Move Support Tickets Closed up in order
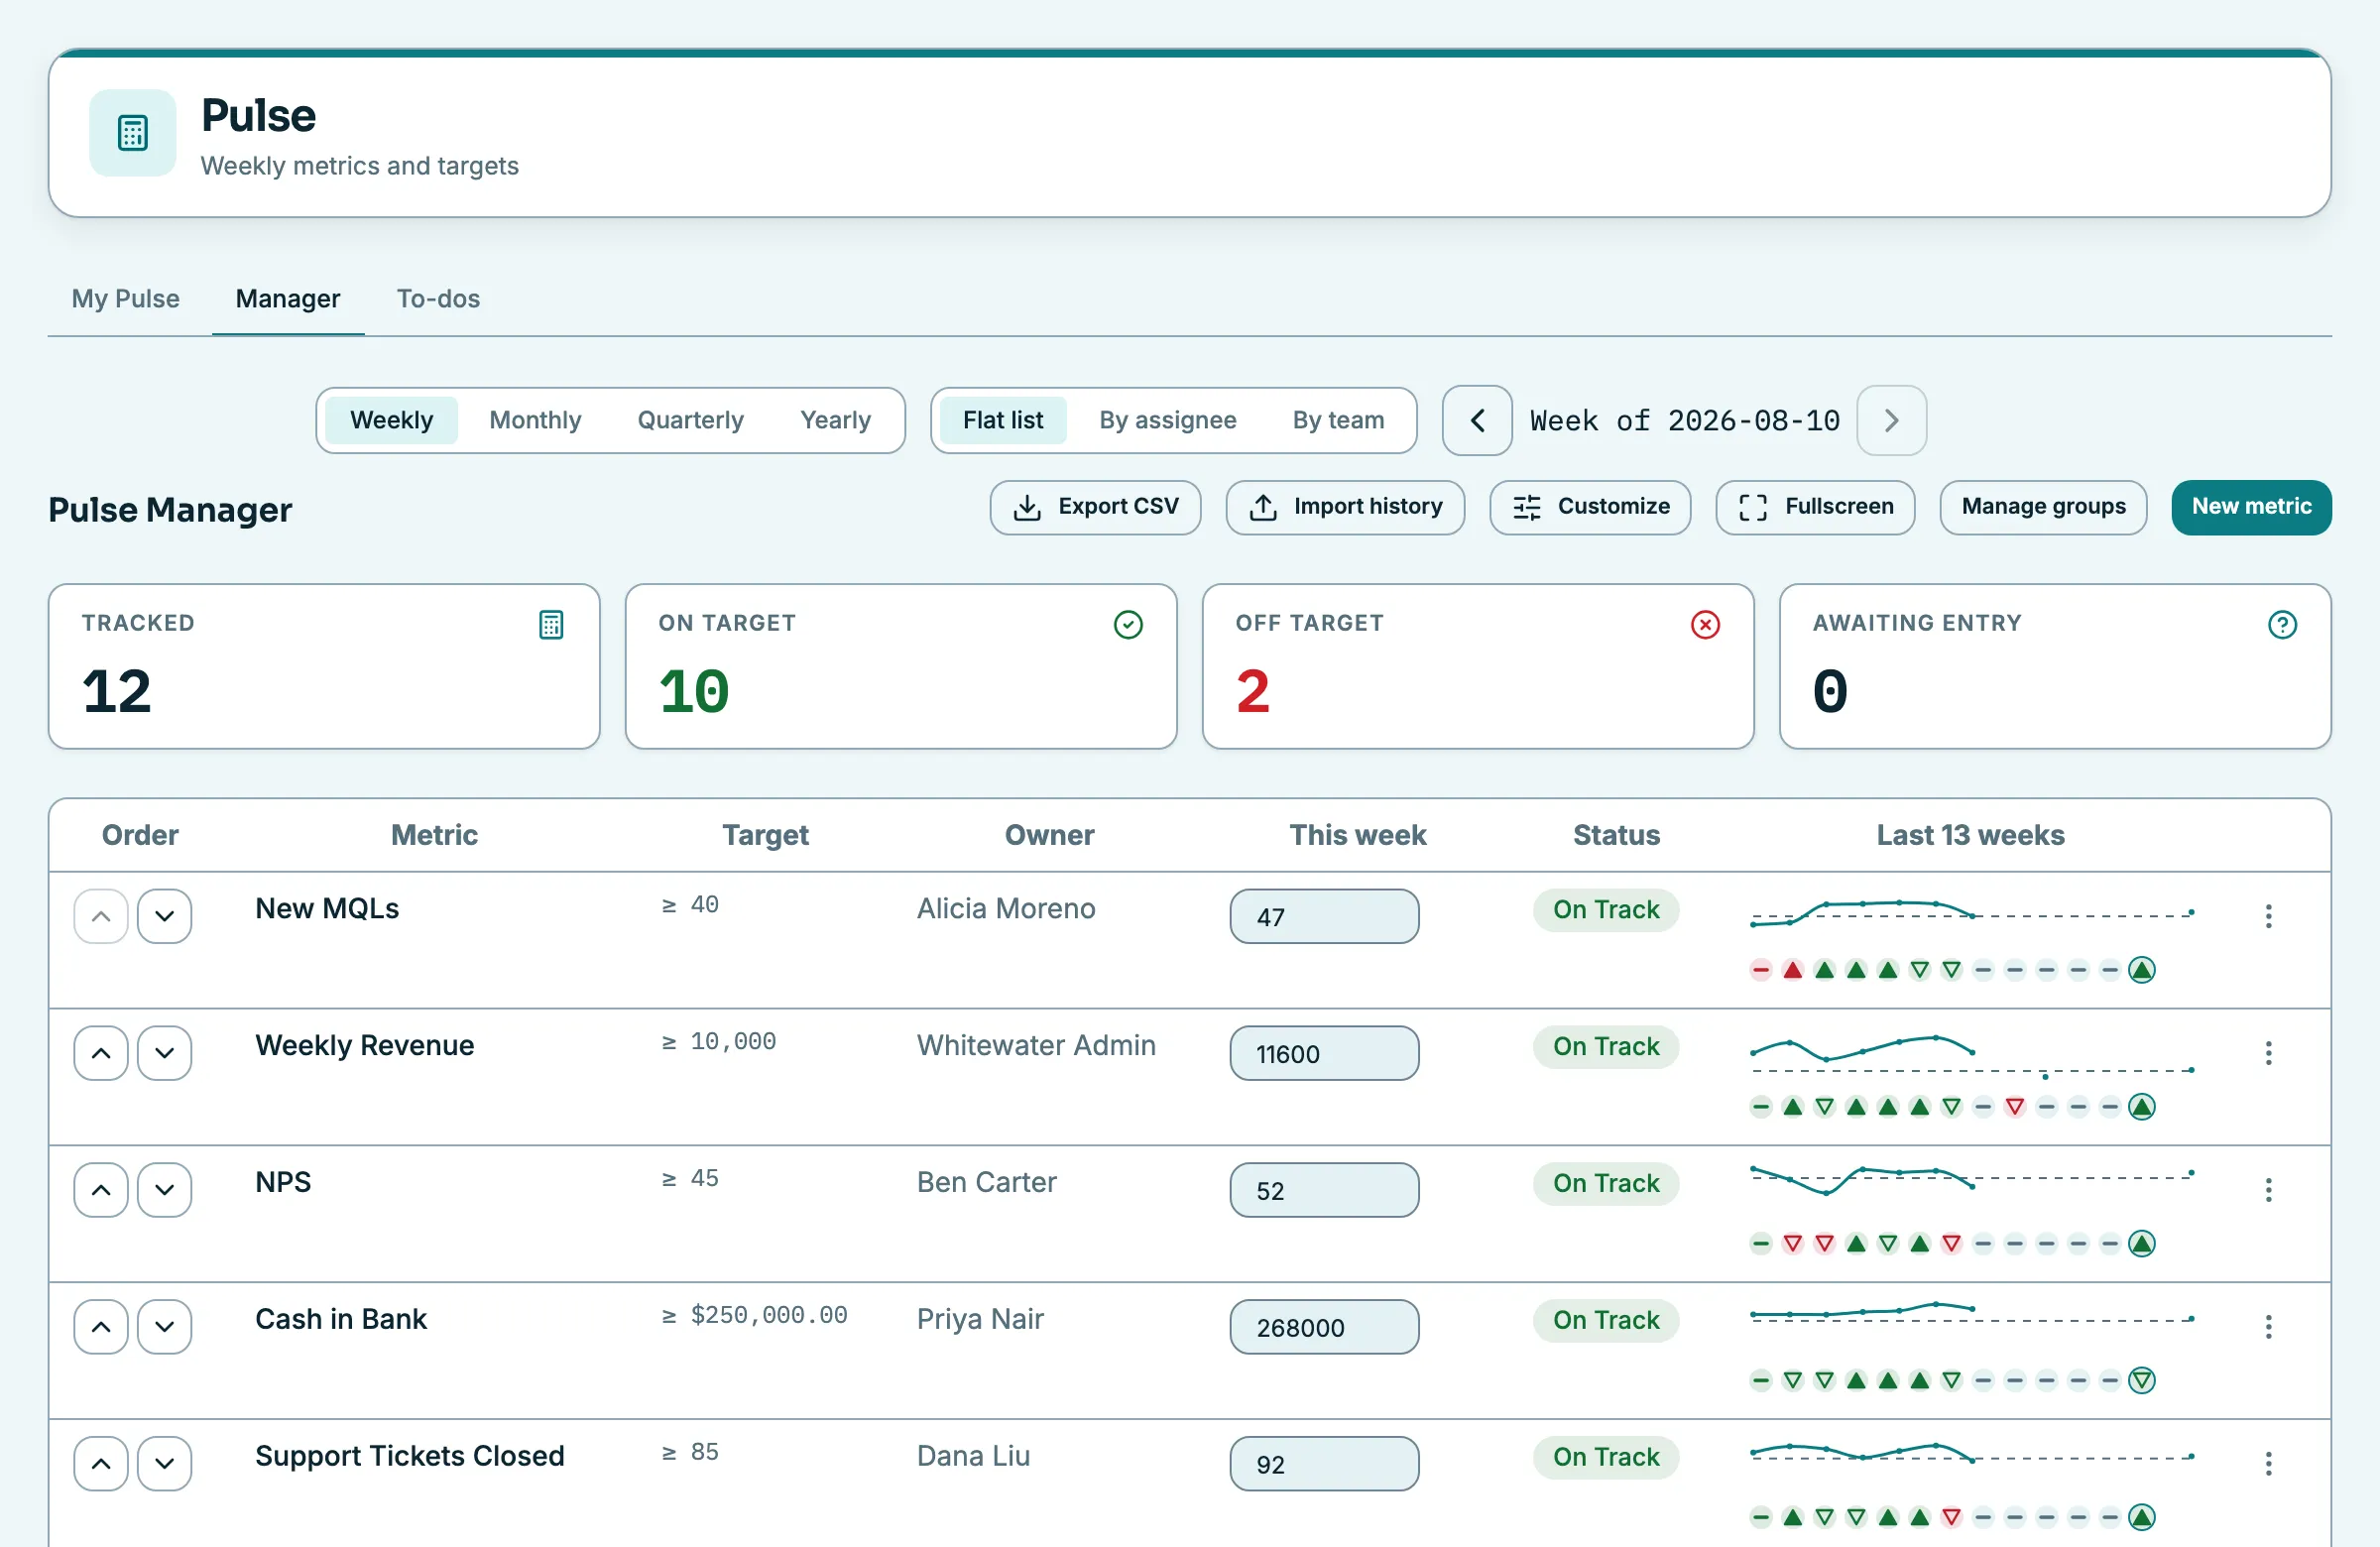Image resolution: width=2380 pixels, height=1547 pixels. (101, 1464)
